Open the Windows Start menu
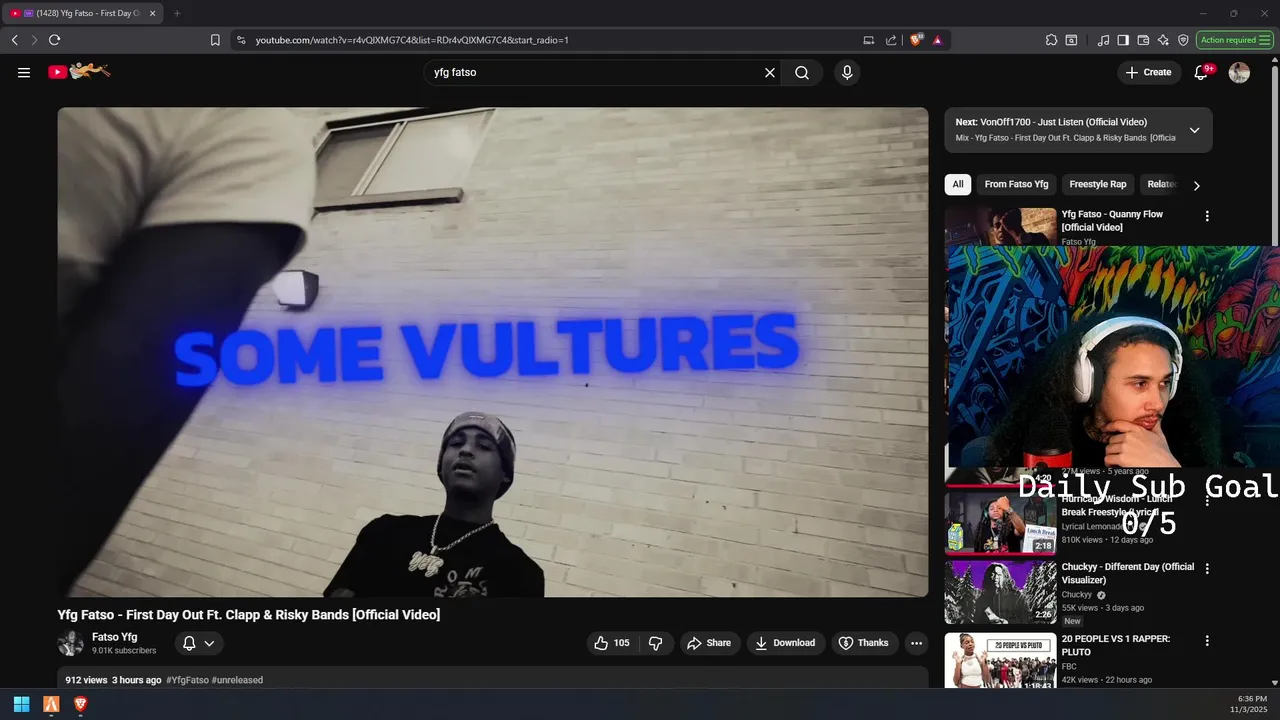The height and width of the screenshot is (720, 1280). [21, 704]
